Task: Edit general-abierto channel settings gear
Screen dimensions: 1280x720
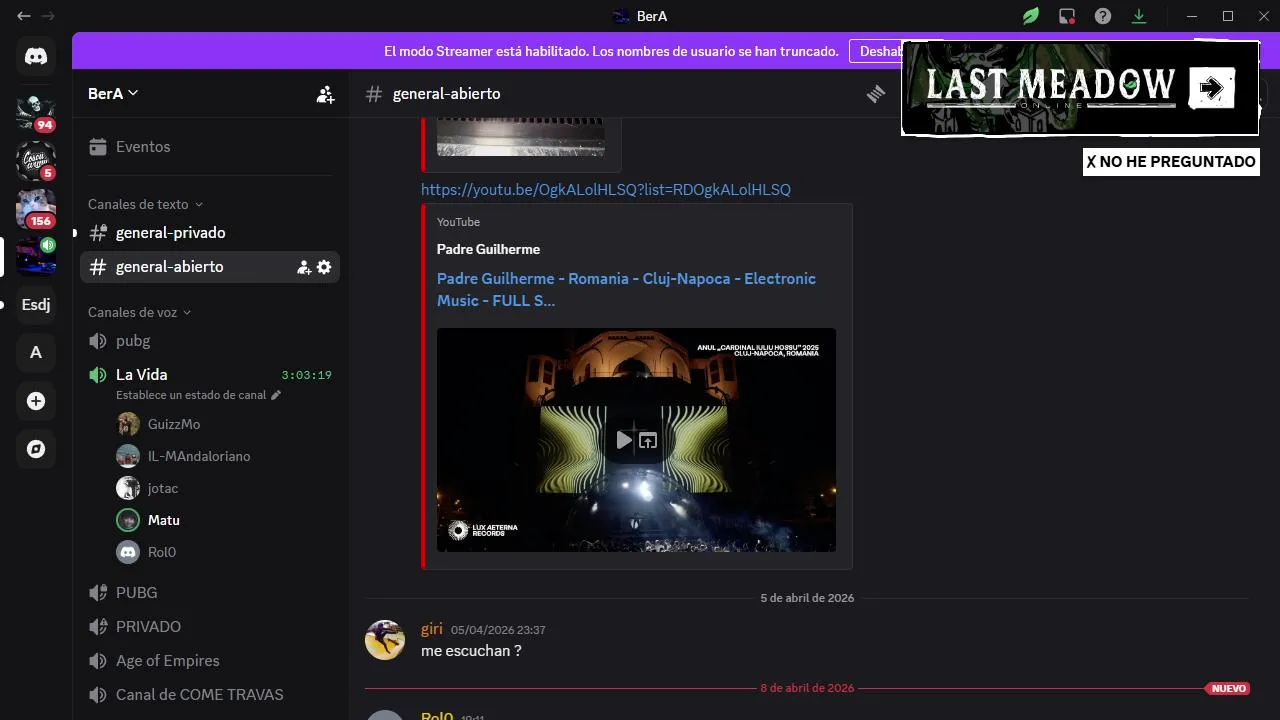Action: coord(324,267)
